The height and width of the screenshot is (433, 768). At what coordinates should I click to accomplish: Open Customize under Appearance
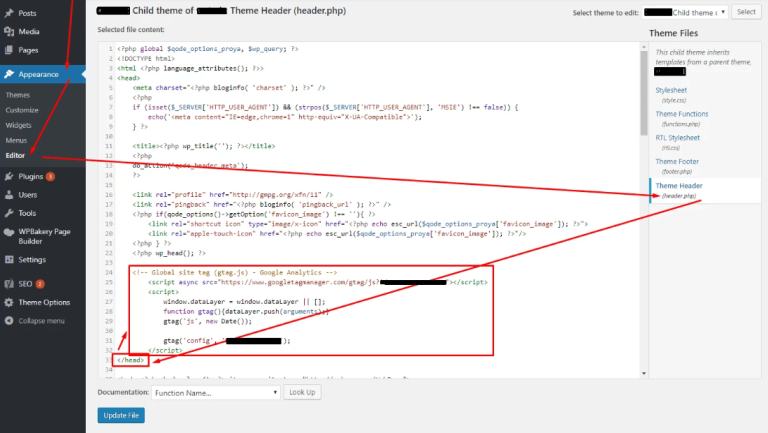(22, 110)
